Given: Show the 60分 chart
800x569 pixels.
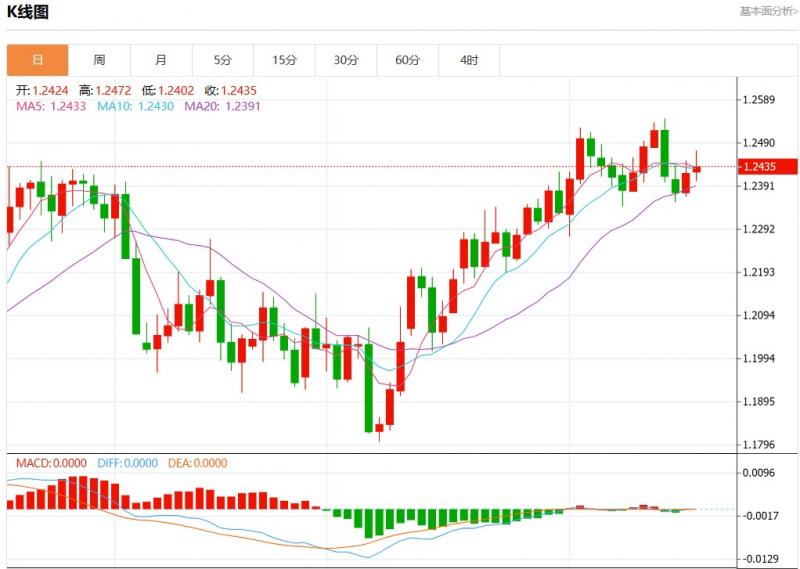Looking at the screenshot, I should 407,60.
